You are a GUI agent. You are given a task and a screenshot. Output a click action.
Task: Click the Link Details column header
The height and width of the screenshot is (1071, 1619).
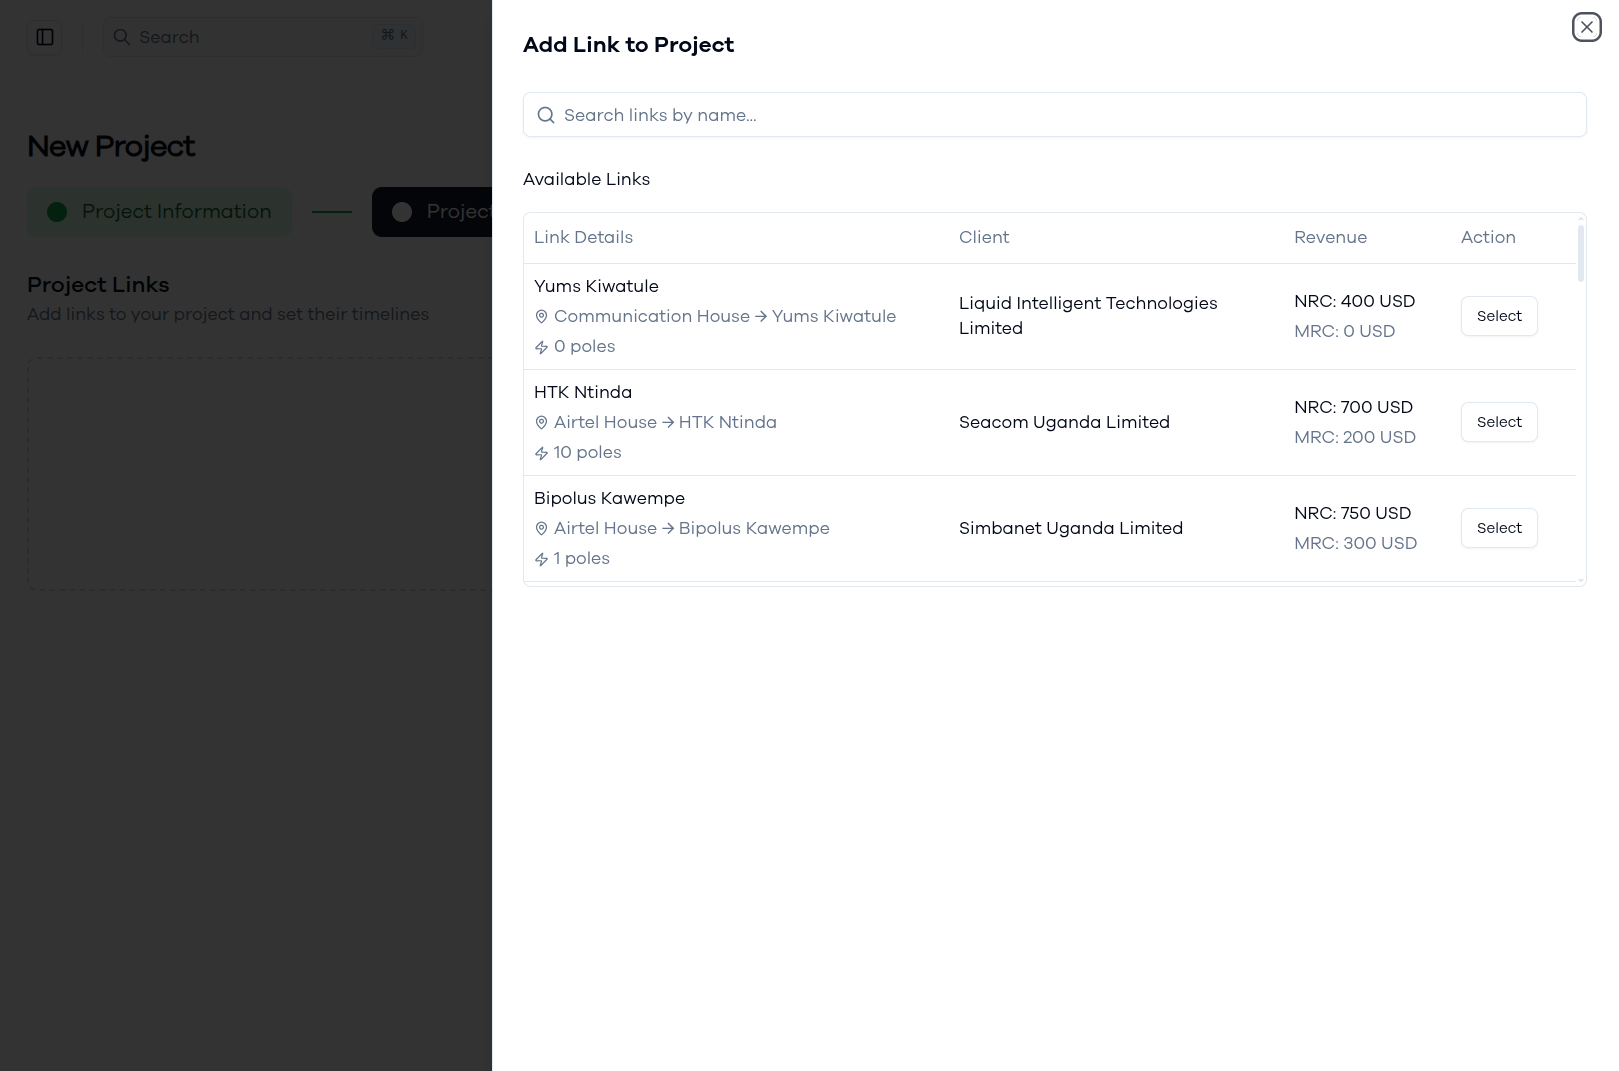583,237
